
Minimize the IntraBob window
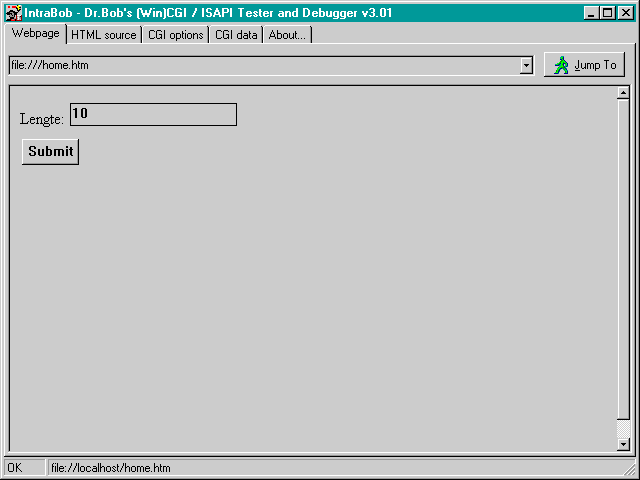click(x=591, y=13)
